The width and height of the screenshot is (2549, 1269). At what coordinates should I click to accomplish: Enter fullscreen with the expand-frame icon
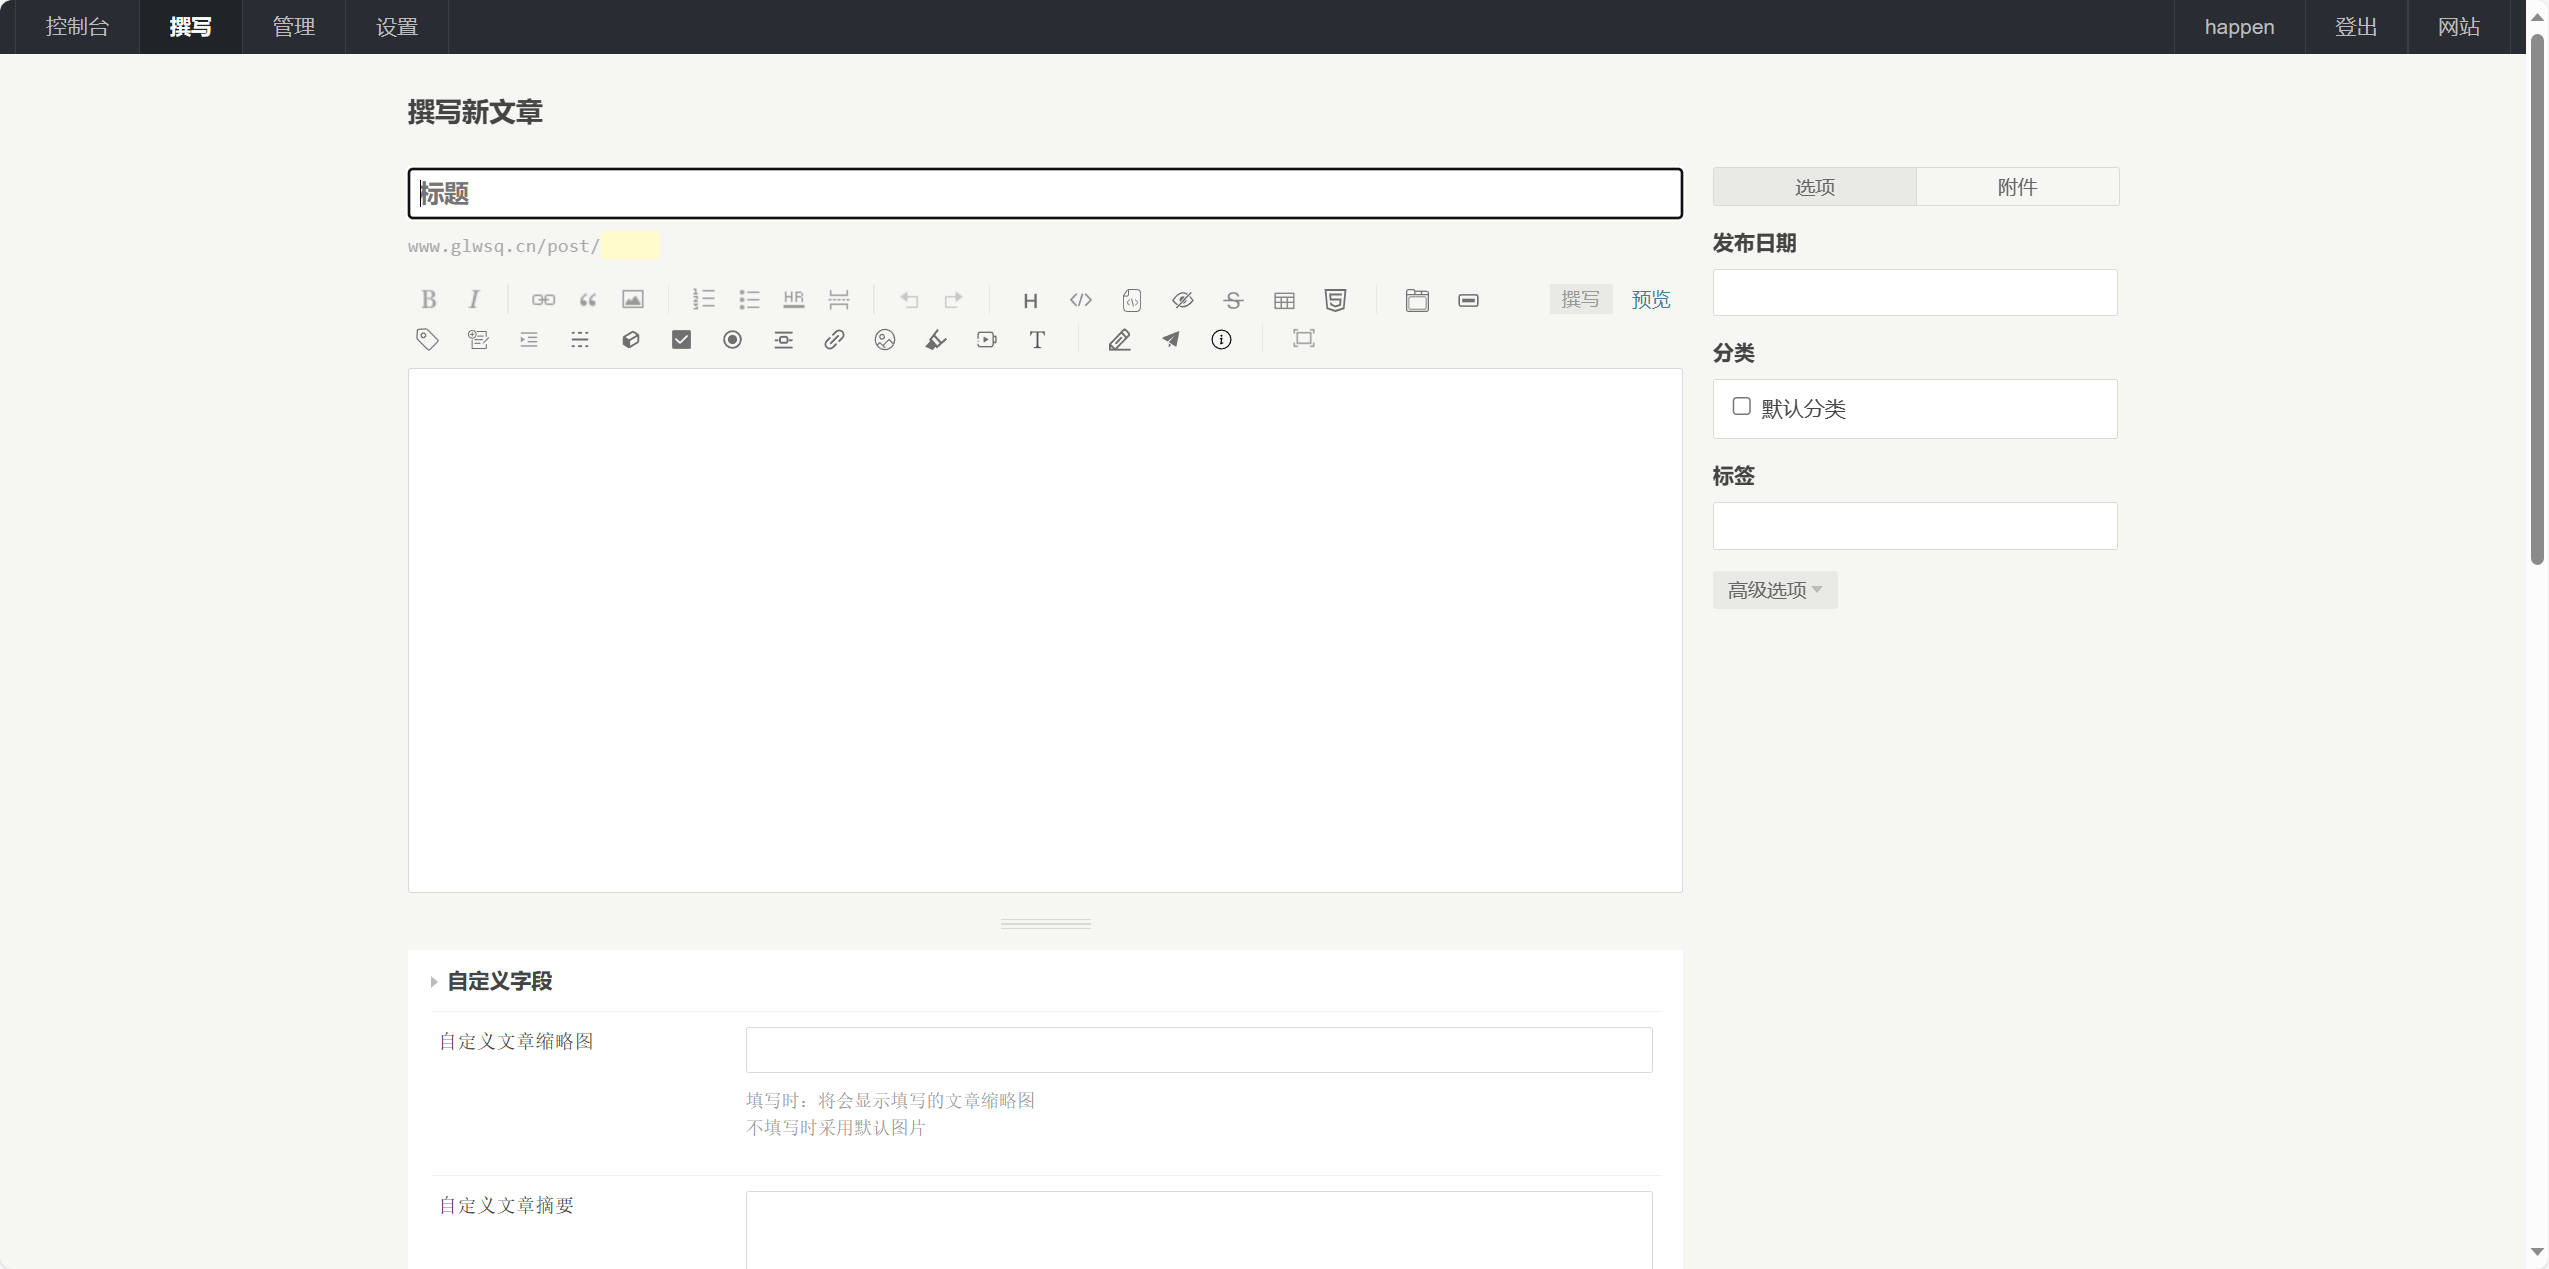pos(1303,339)
